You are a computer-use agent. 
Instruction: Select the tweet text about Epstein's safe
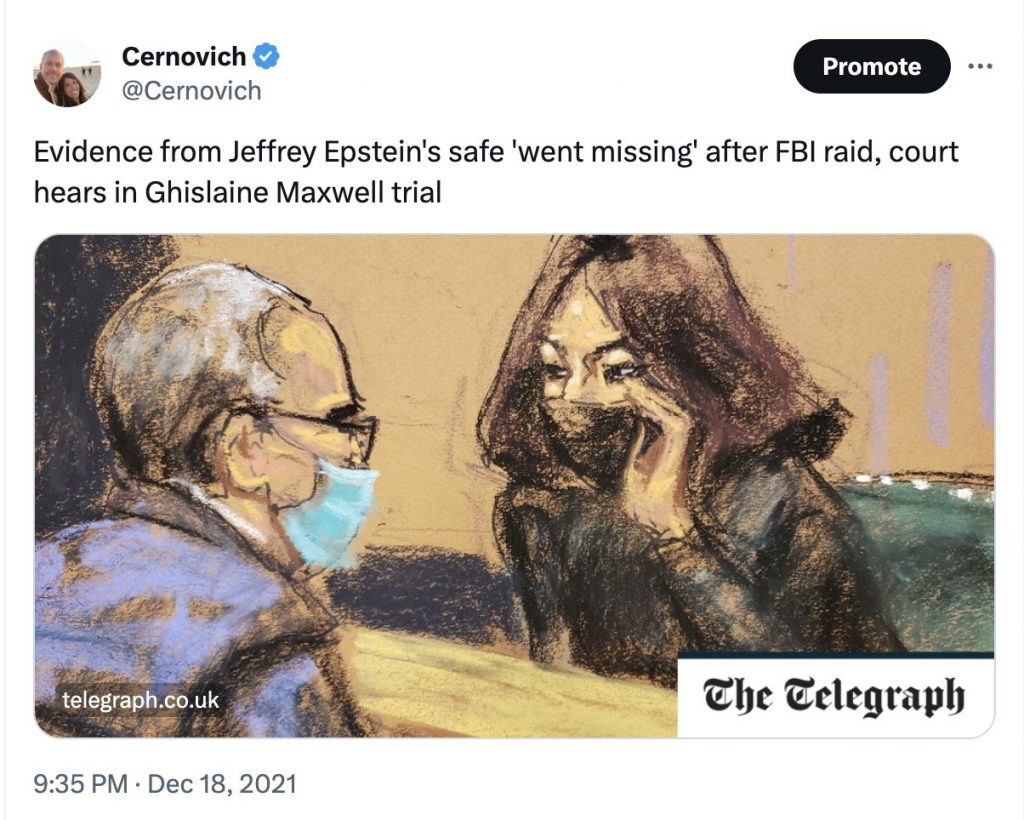(496, 172)
